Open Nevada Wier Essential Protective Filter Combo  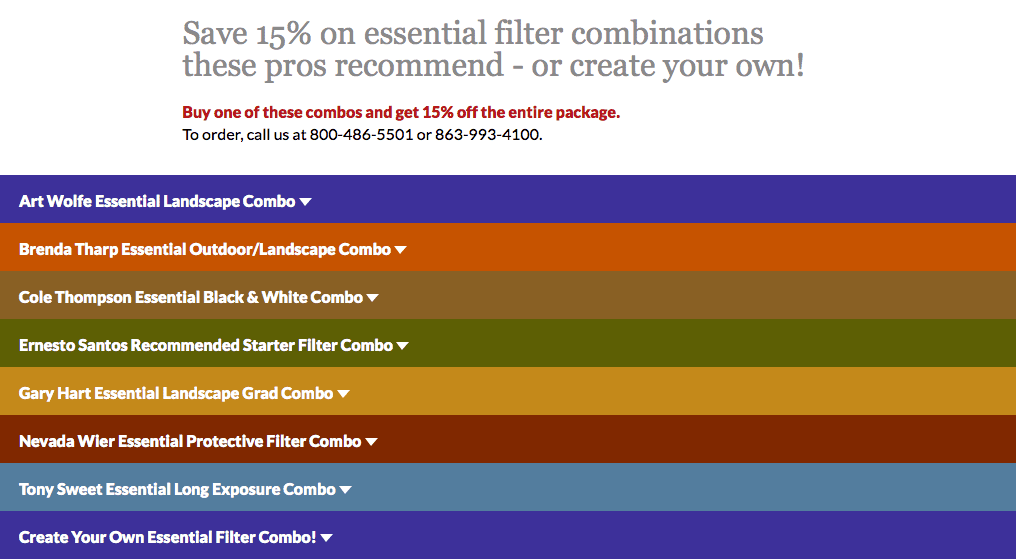[x=508, y=439]
